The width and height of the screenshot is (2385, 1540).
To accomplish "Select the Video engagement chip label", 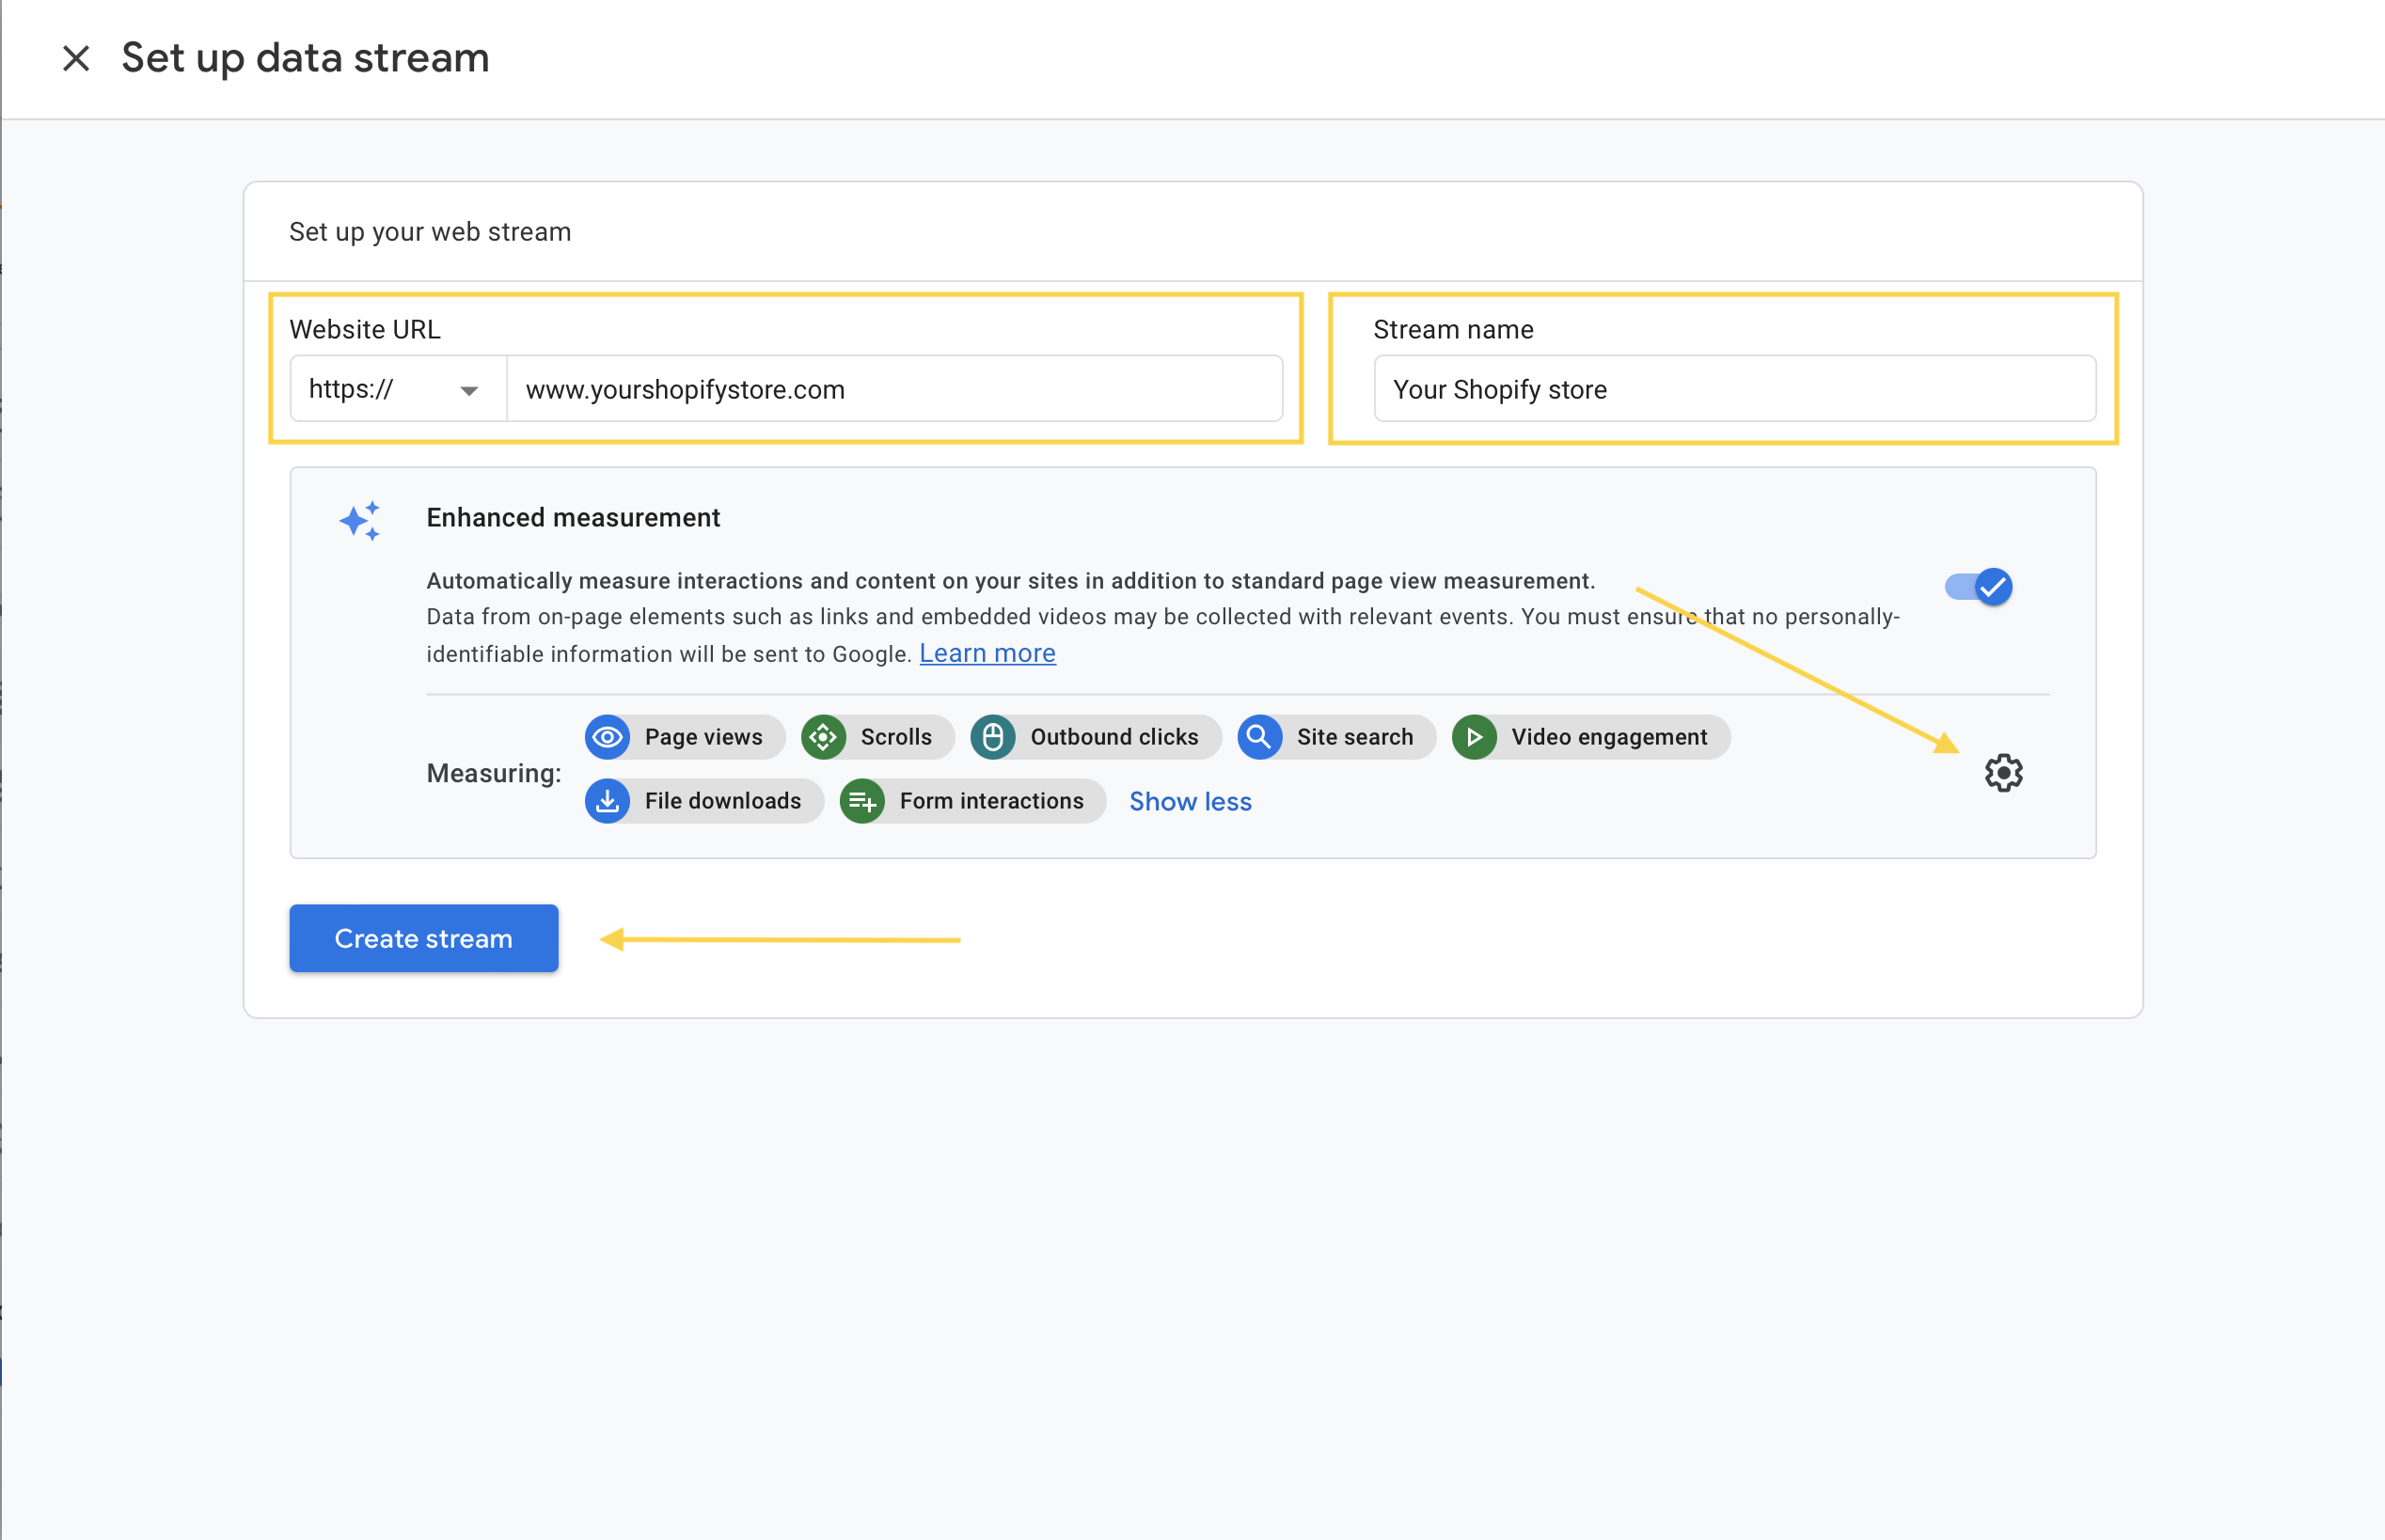I will tap(1609, 737).
